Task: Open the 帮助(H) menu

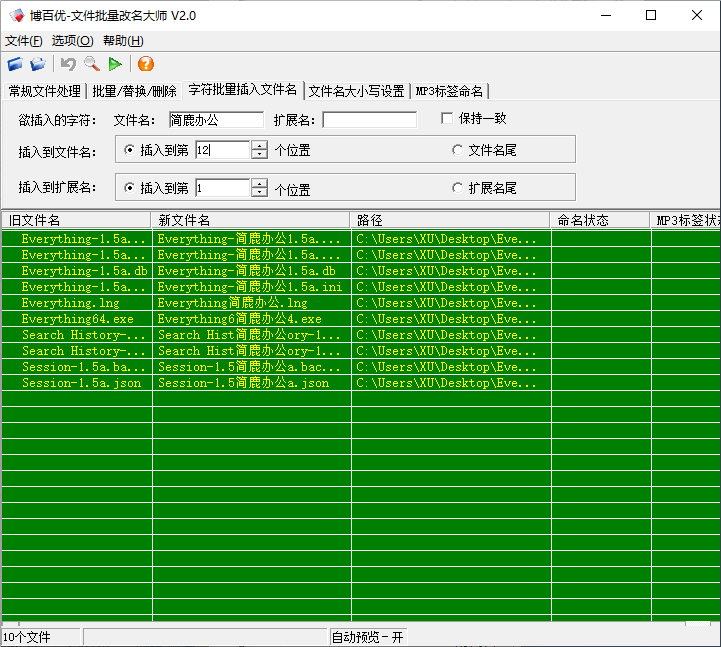Action: pos(123,41)
